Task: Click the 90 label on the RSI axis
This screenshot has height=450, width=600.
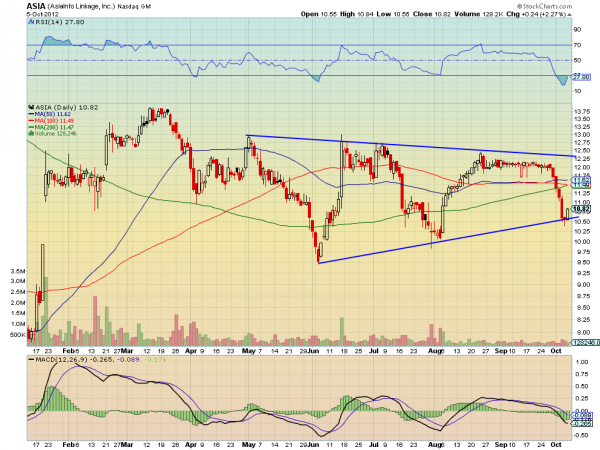Action: (x=577, y=29)
